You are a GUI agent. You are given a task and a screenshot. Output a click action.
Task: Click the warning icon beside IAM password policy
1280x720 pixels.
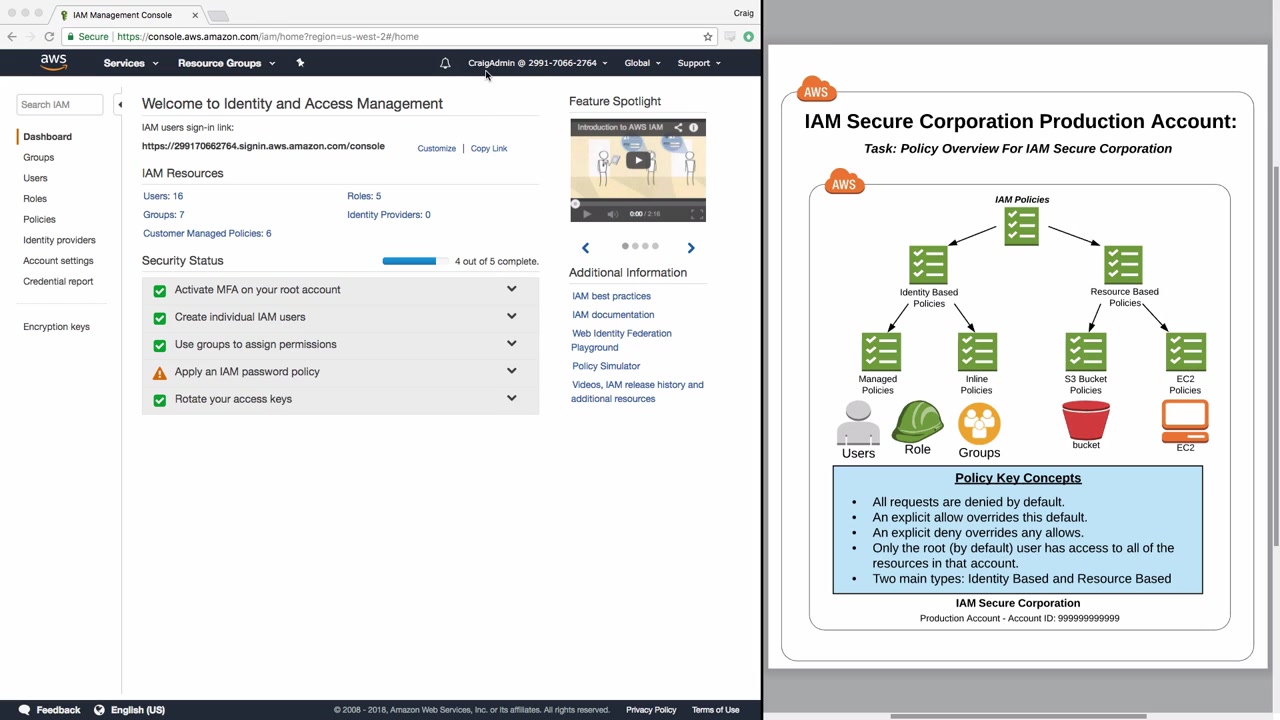point(160,373)
